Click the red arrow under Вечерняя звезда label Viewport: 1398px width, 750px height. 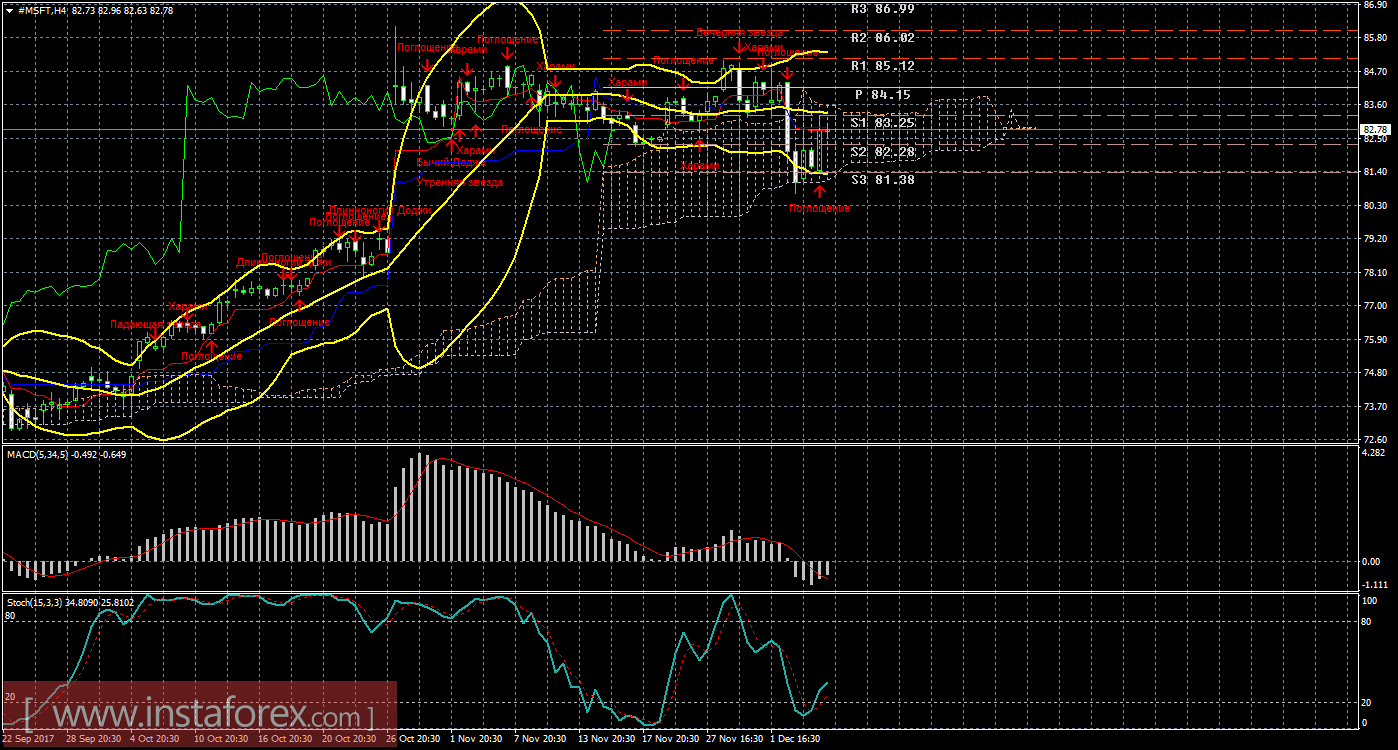(738, 47)
